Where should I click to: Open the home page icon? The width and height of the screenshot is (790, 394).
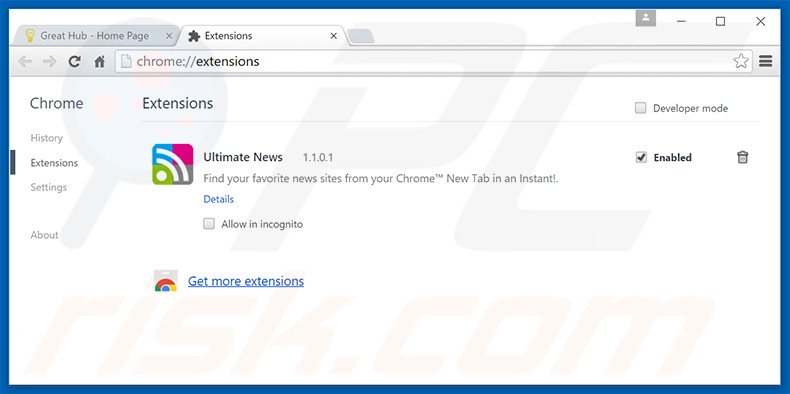[100, 61]
